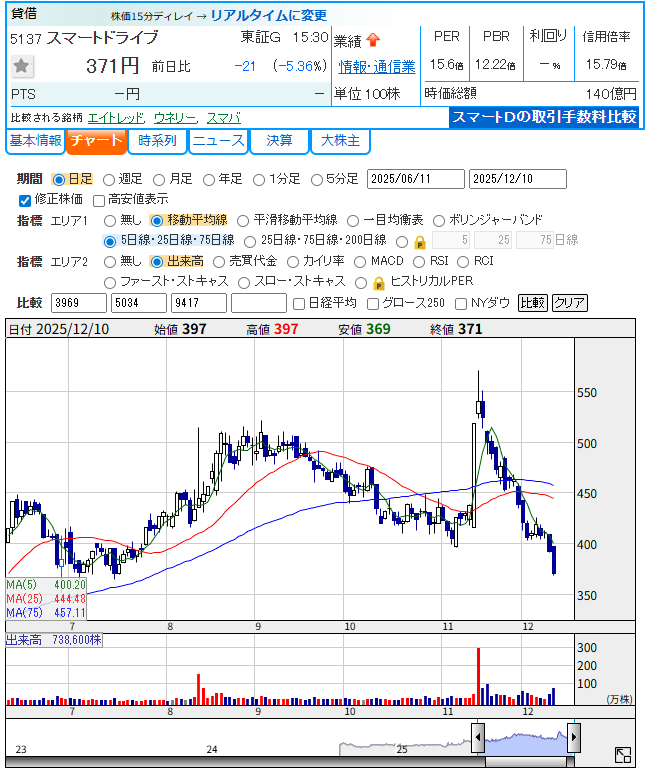Click the right handle of the range slider

[573, 738]
